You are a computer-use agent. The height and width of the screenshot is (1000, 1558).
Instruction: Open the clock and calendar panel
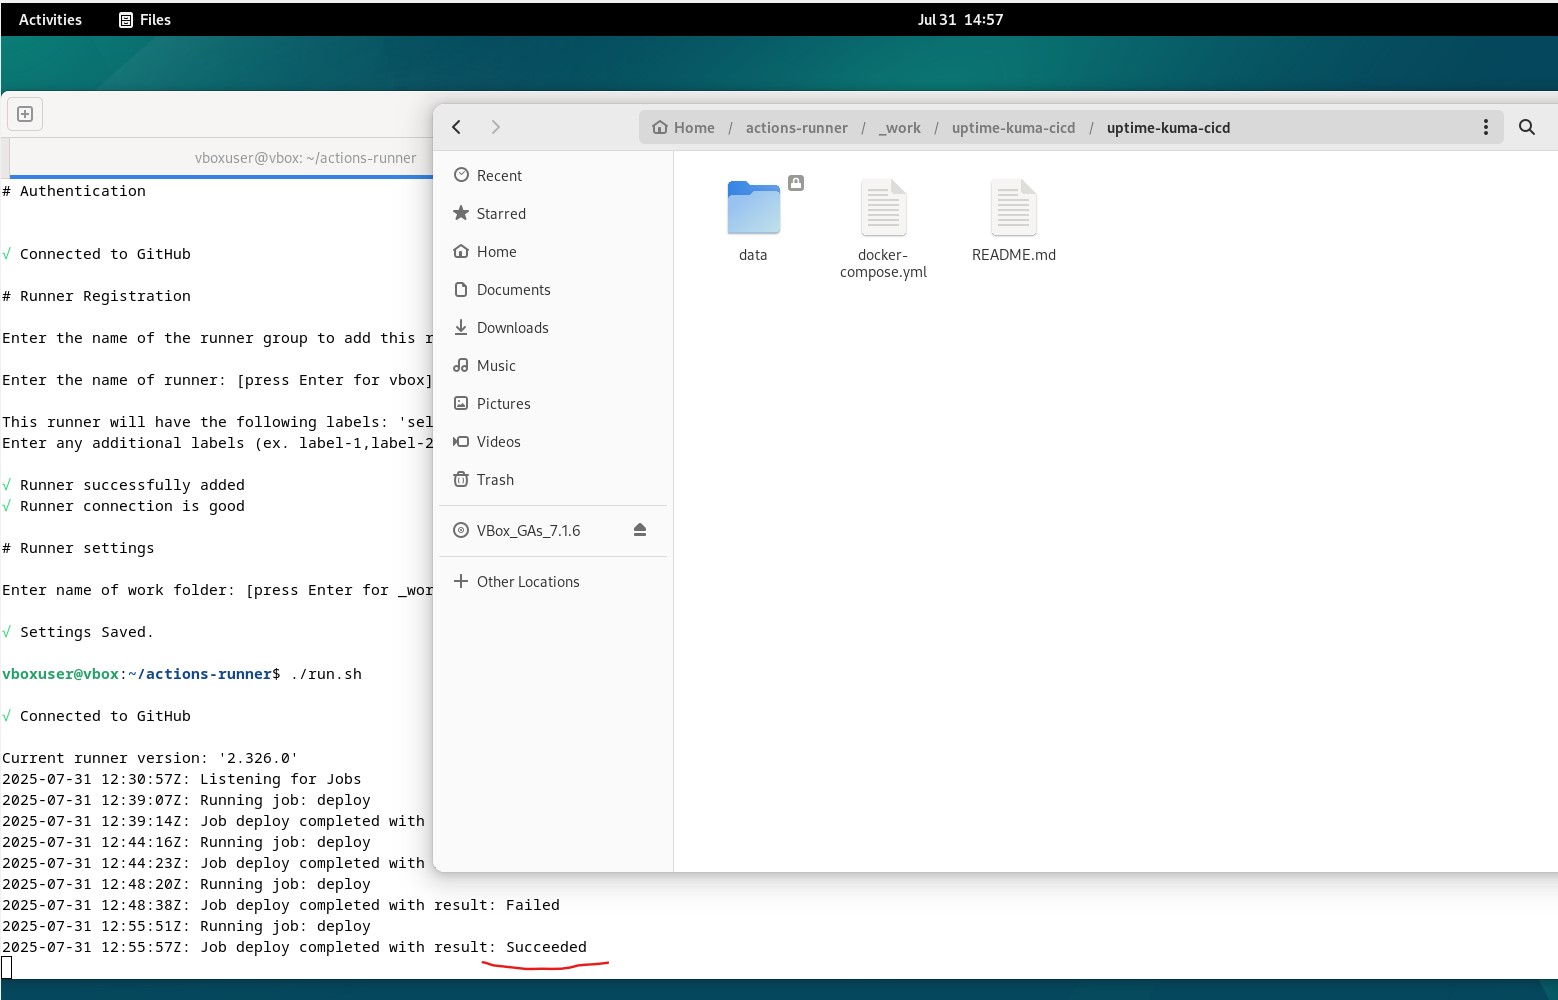(x=960, y=20)
